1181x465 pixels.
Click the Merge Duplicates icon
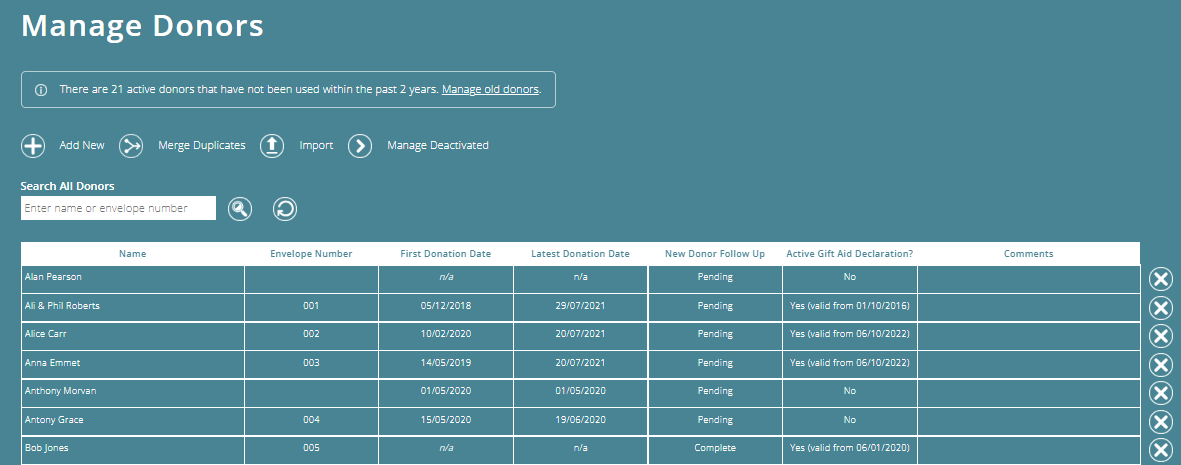[x=132, y=146]
